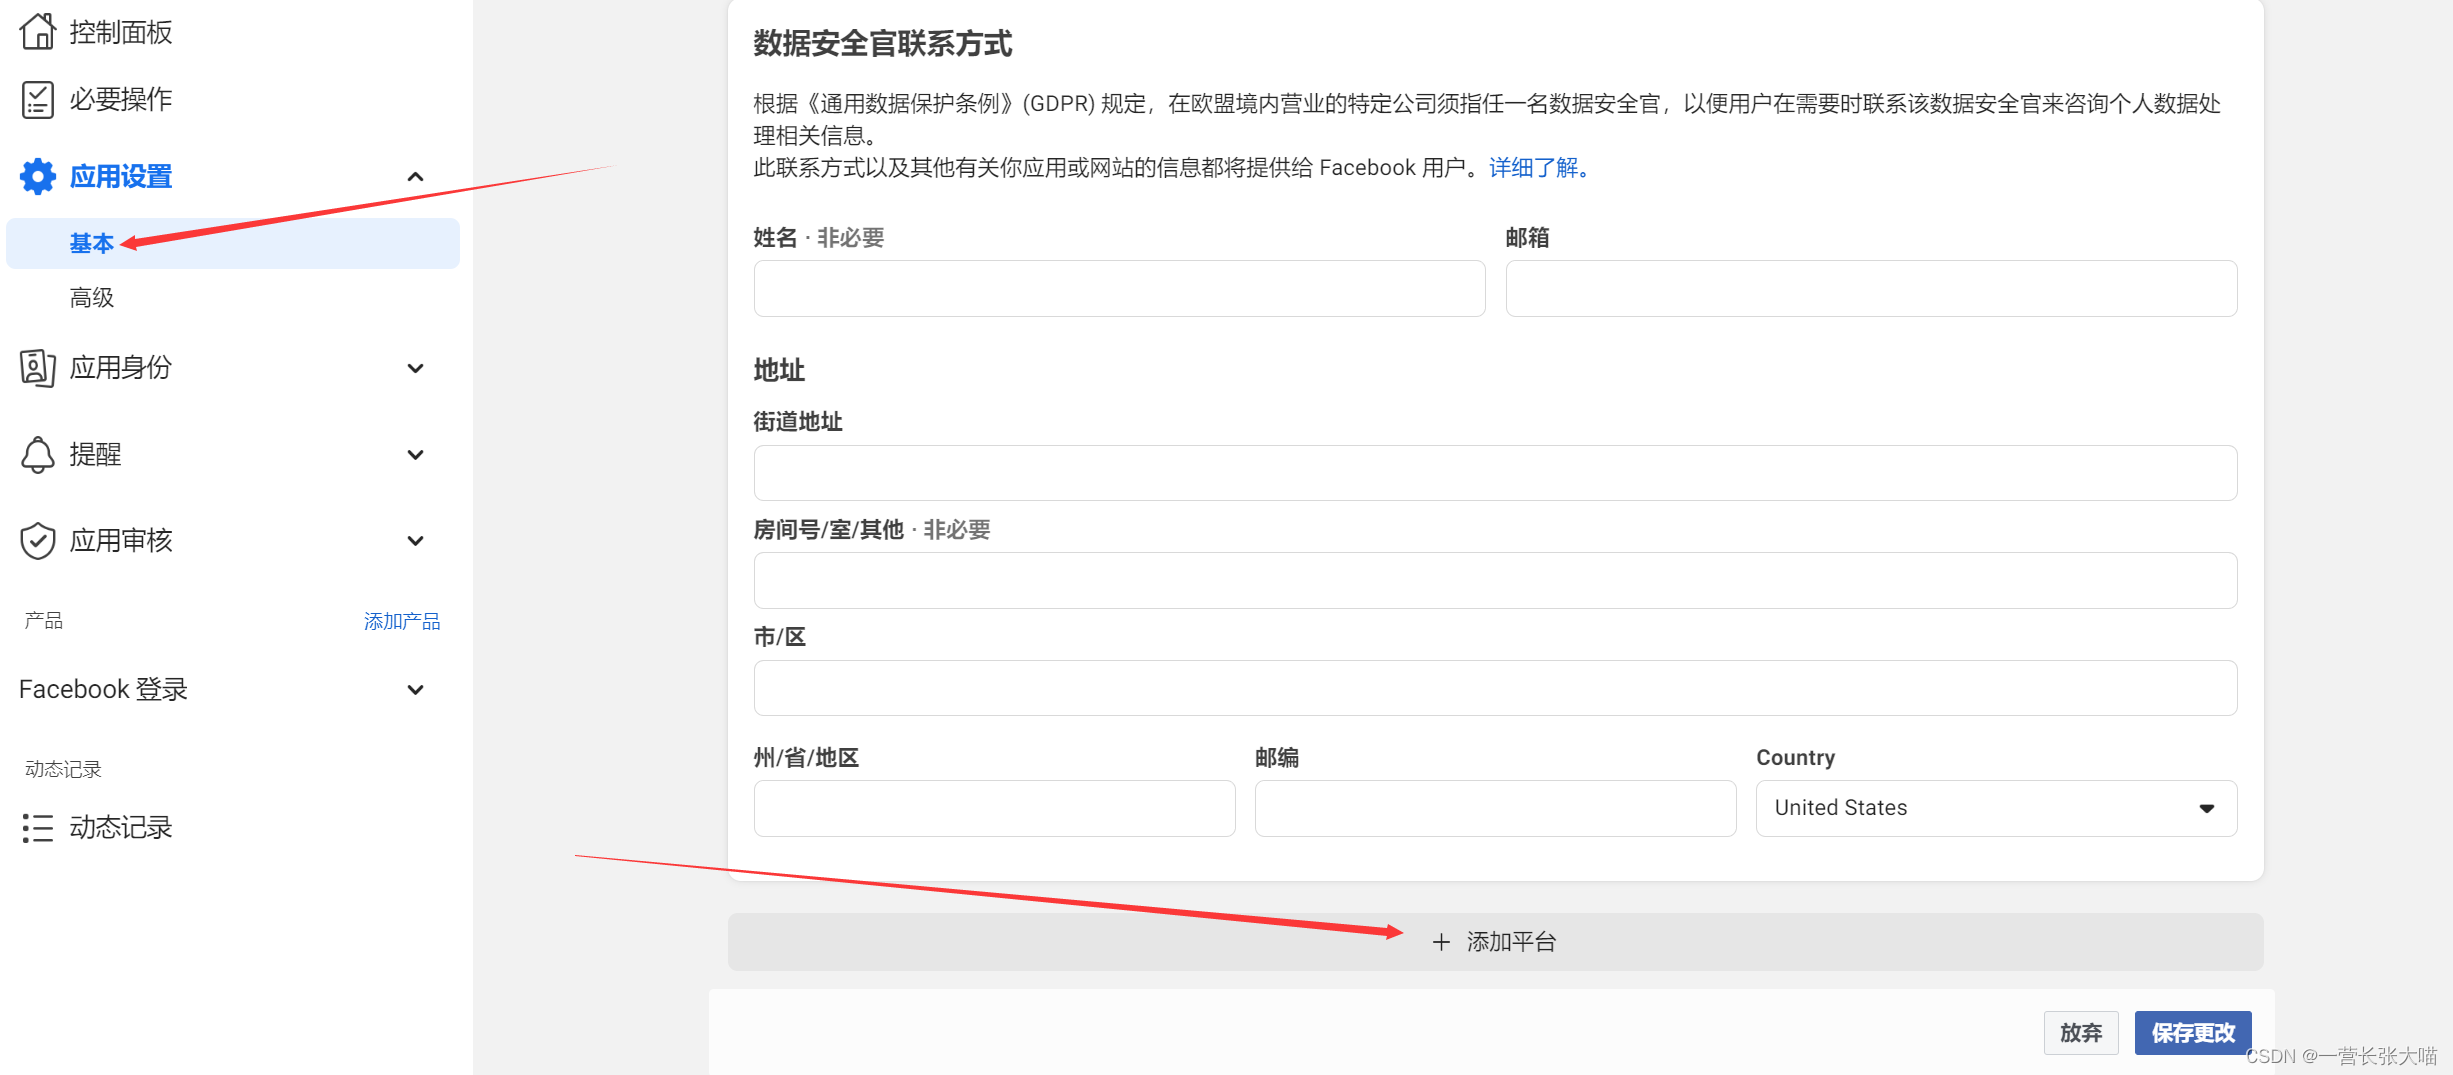The width and height of the screenshot is (2453, 1075).
Task: Select the 应用设置 gear icon
Action: click(37, 176)
